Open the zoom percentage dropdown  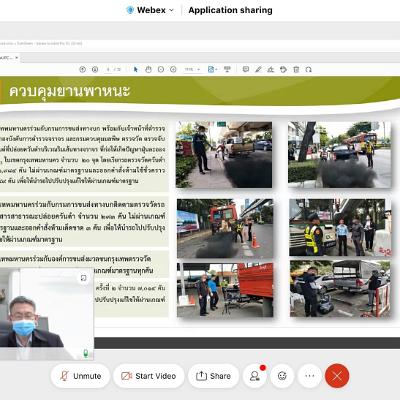[x=192, y=69]
